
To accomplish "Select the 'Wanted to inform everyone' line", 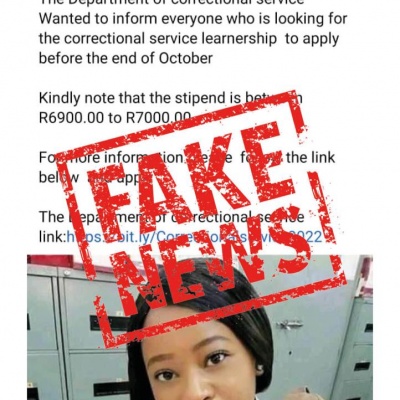I will [193, 19].
